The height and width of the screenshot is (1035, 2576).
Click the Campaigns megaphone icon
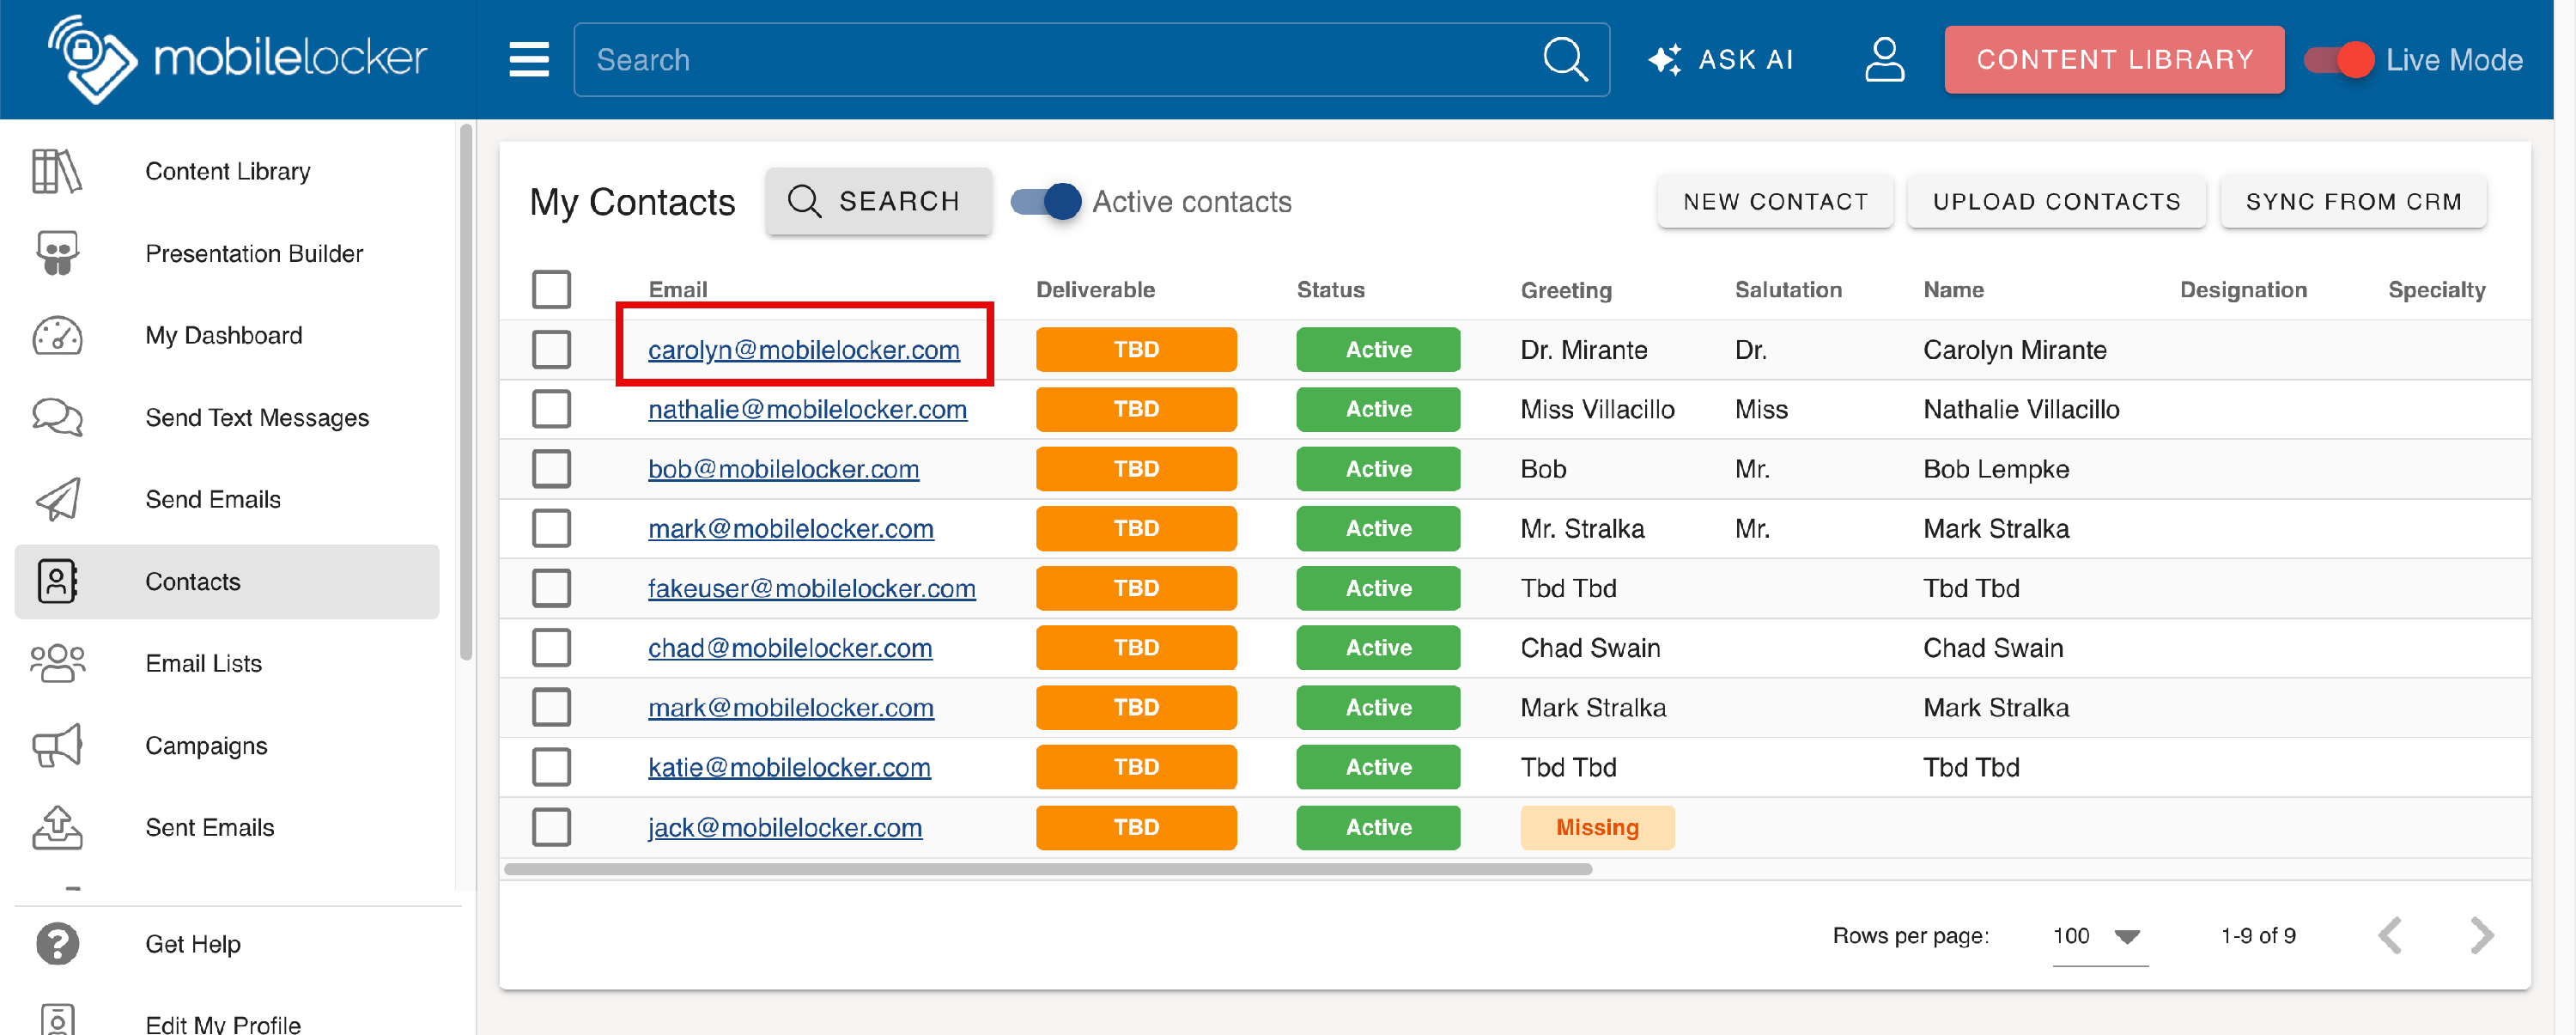(x=57, y=745)
